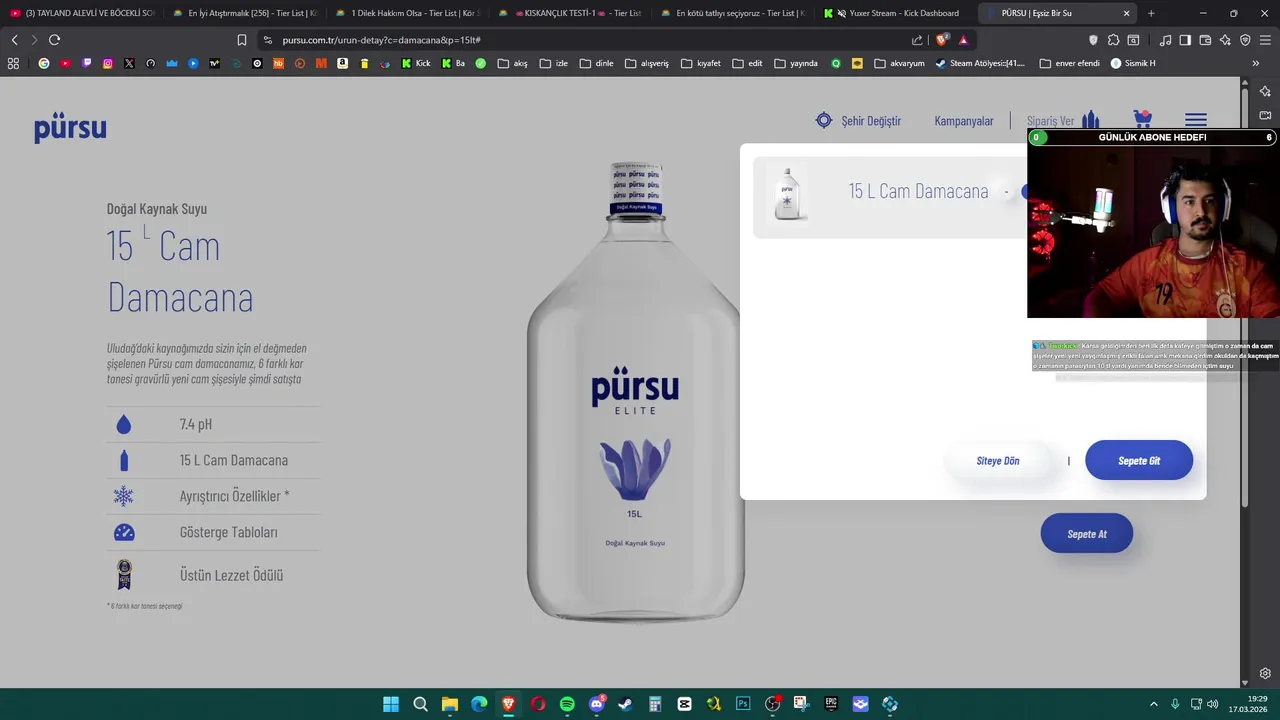Open Brave Shields lion icon
Image resolution: width=1280 pixels, height=720 pixels.
click(942, 40)
